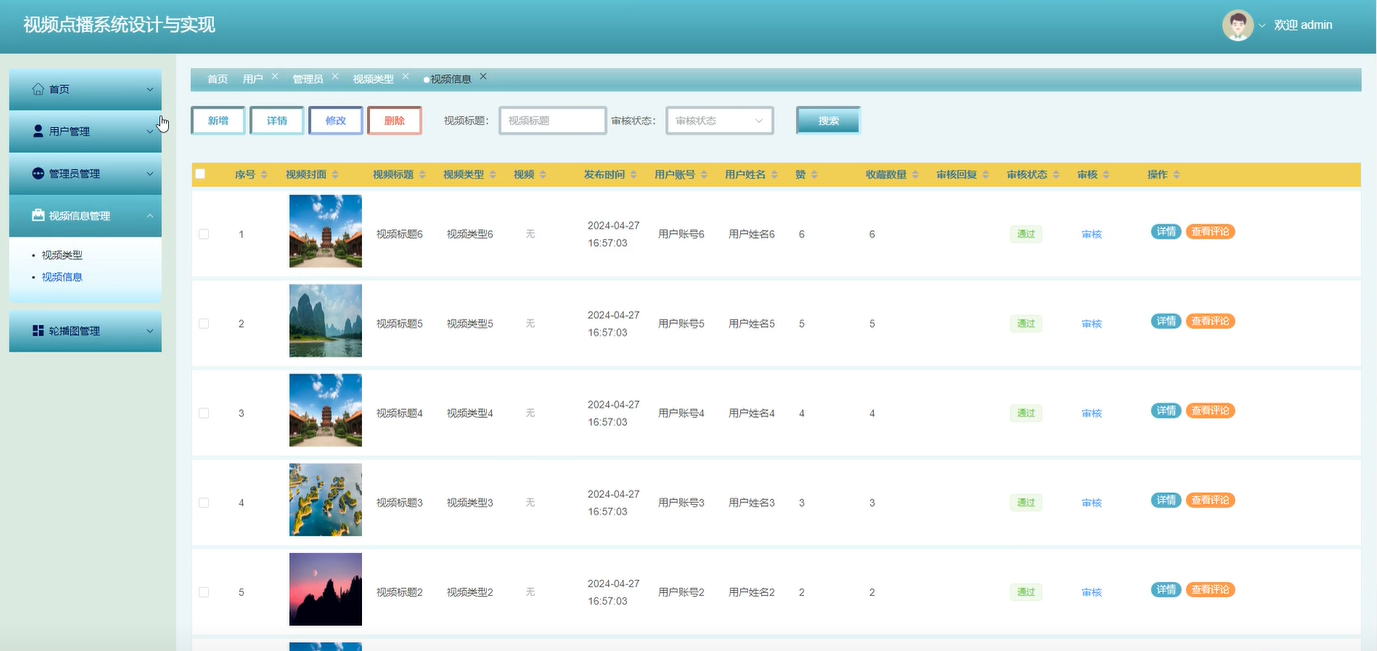Expand the 管理员管理 menu chevron
1377x651 pixels.
point(150,174)
